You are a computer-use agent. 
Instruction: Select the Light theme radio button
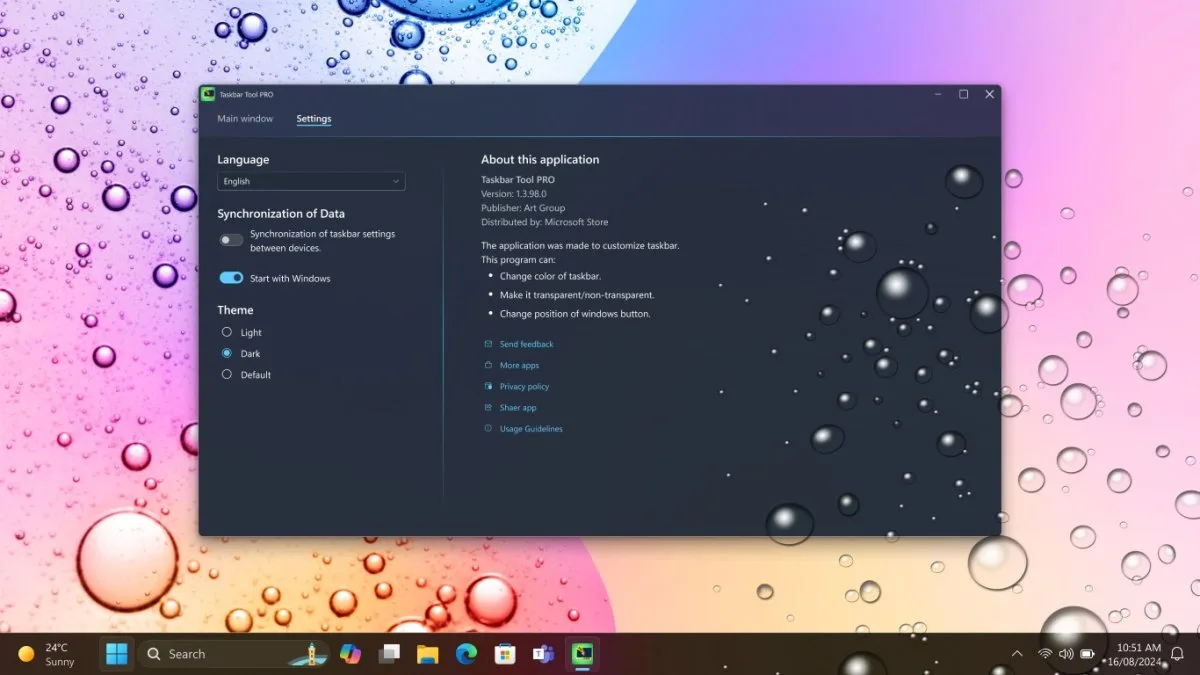click(227, 332)
